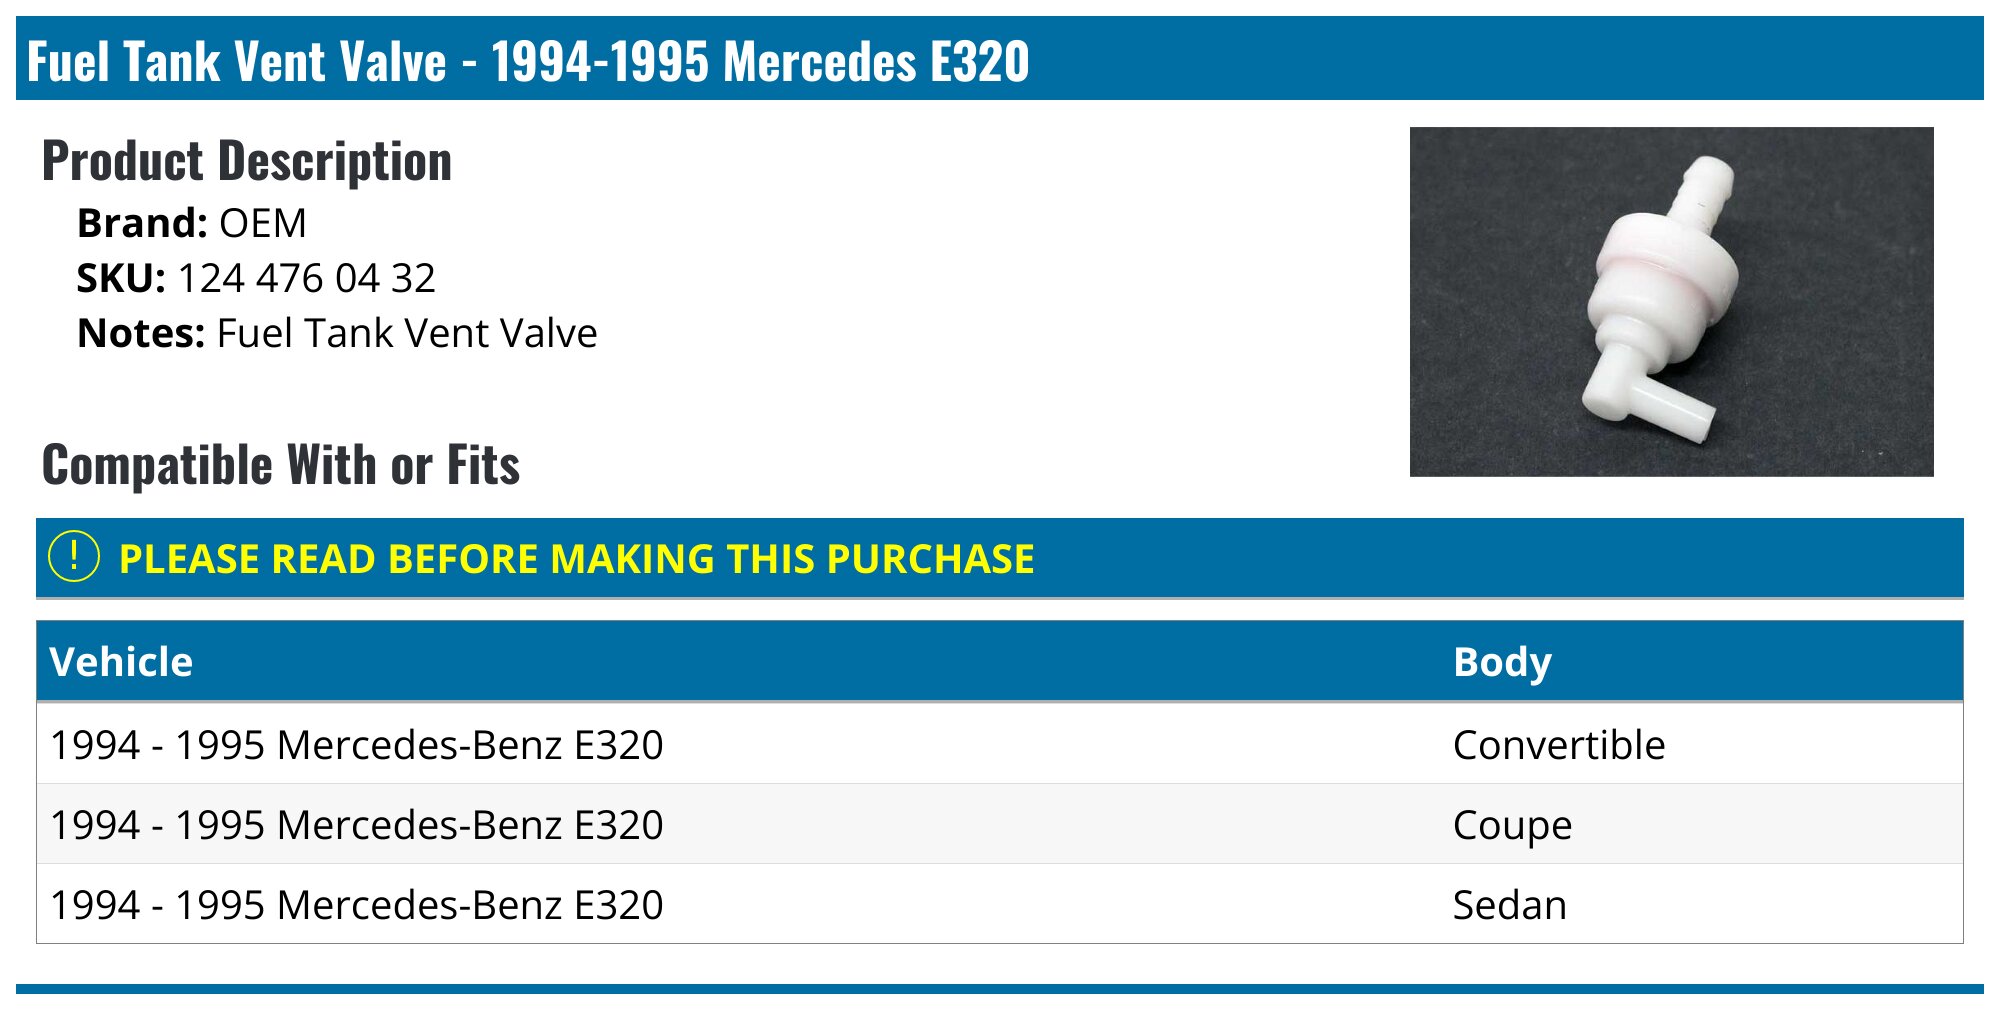Click the Vehicle column header

click(x=121, y=662)
